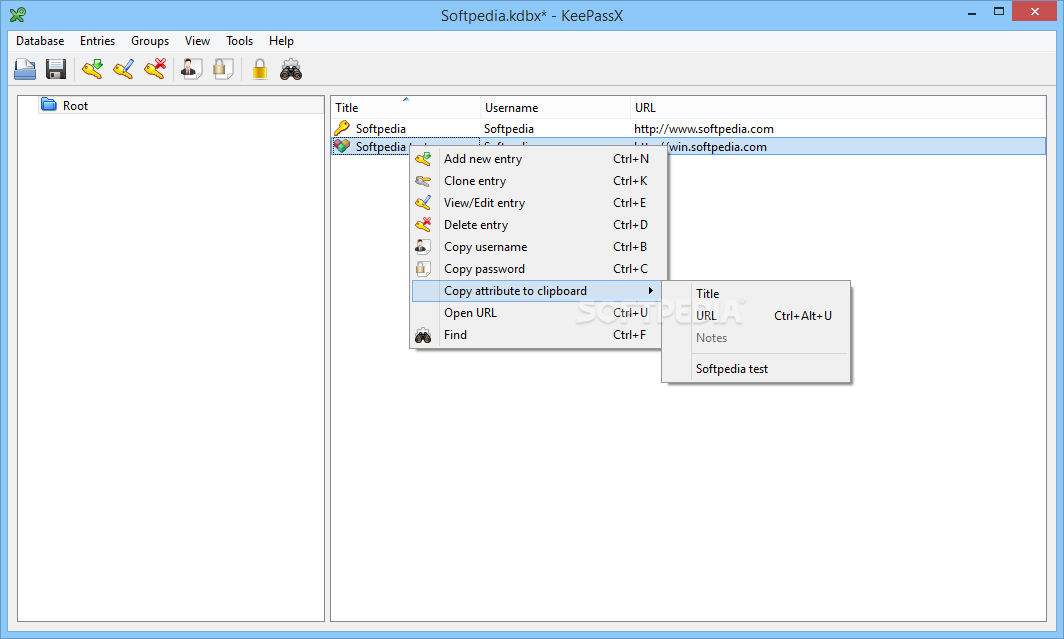Click the Find binoculars icon in context menu

click(423, 335)
